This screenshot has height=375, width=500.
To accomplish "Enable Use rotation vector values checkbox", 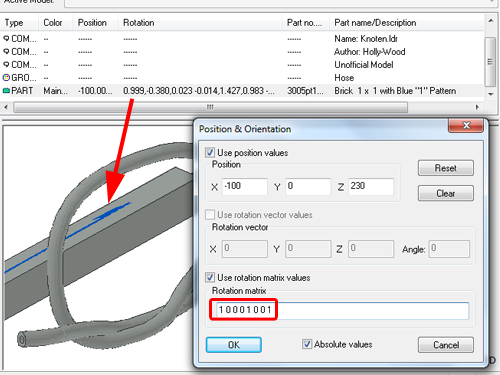I will pyautogui.click(x=210, y=215).
